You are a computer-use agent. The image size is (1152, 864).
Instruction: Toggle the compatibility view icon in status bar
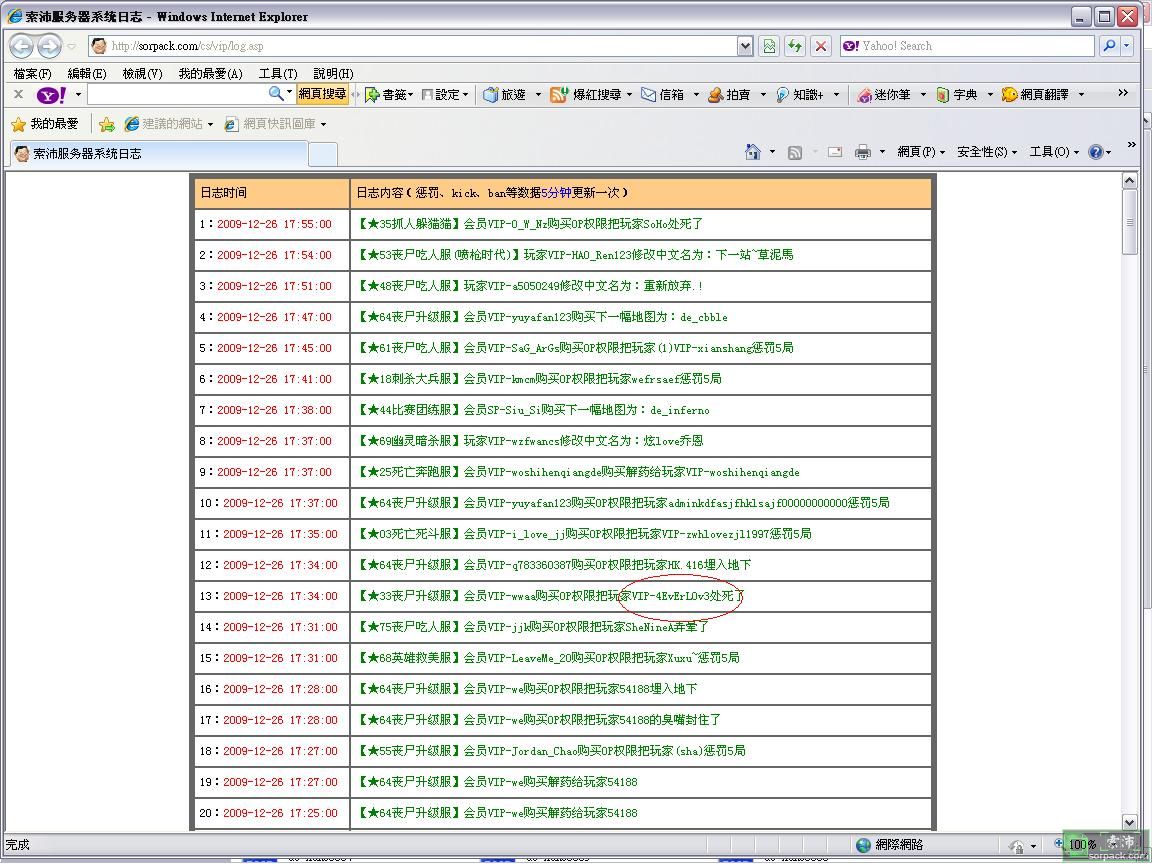(x=770, y=45)
